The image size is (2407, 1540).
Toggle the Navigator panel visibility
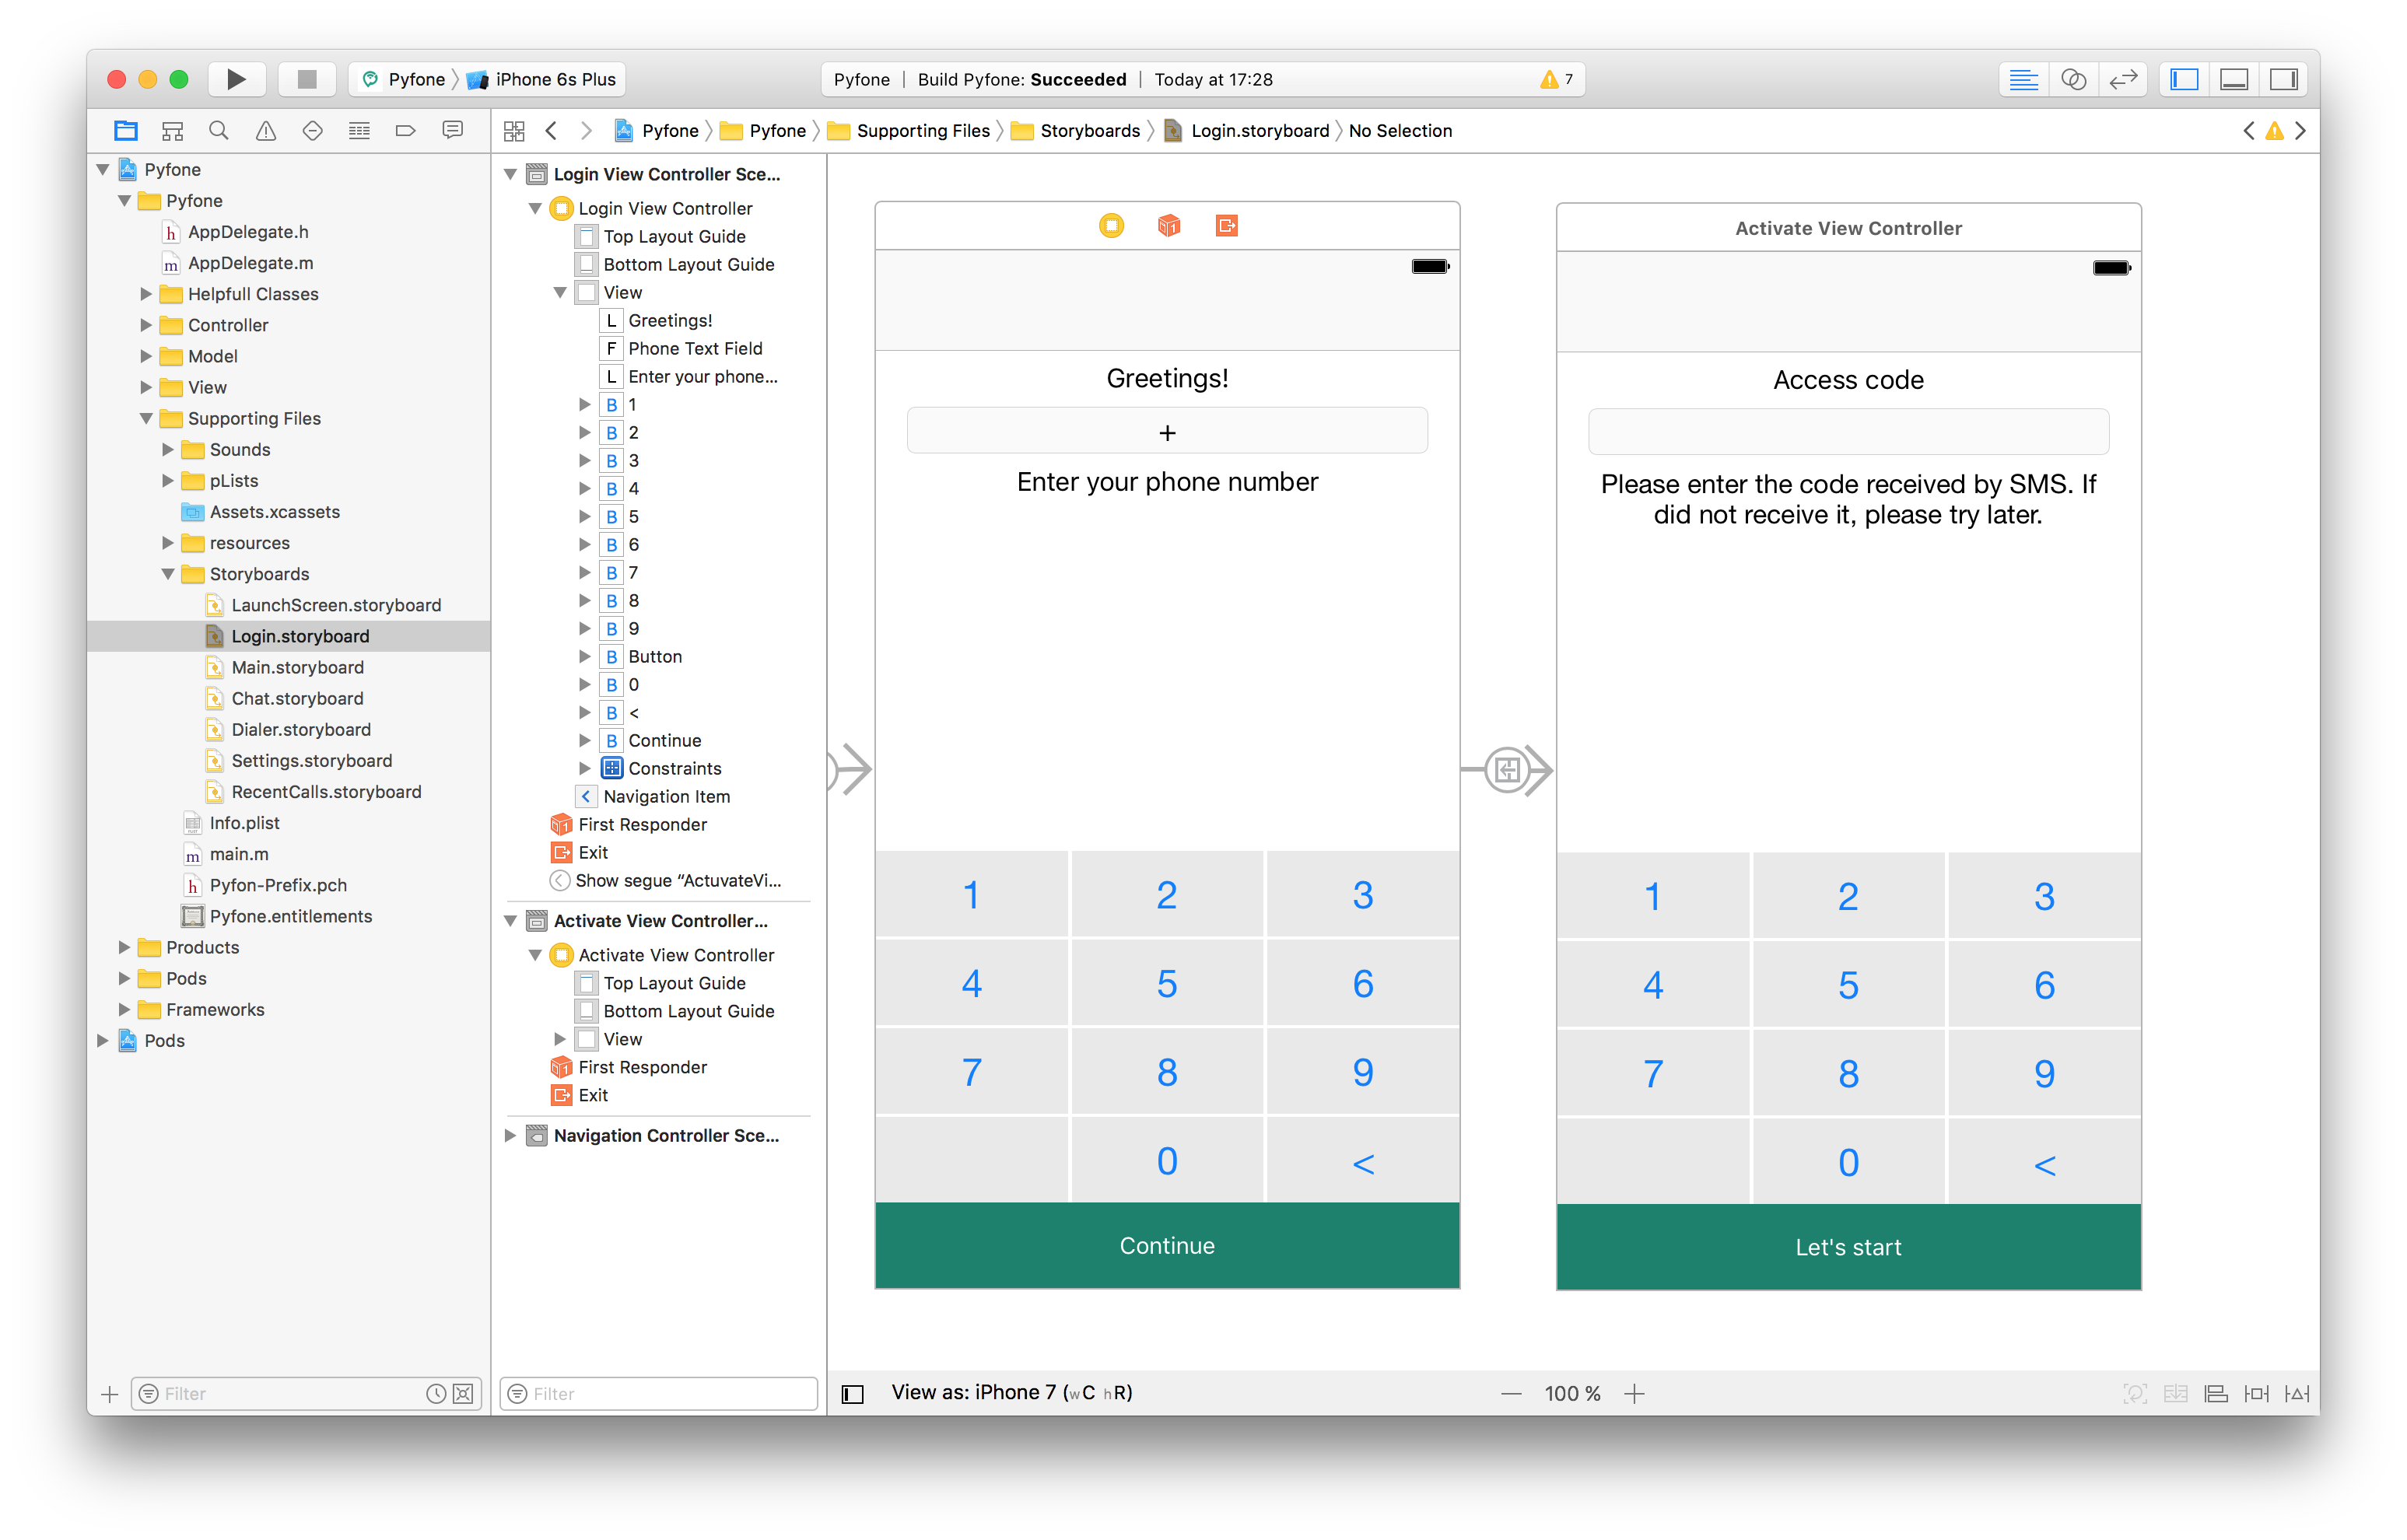click(2184, 79)
